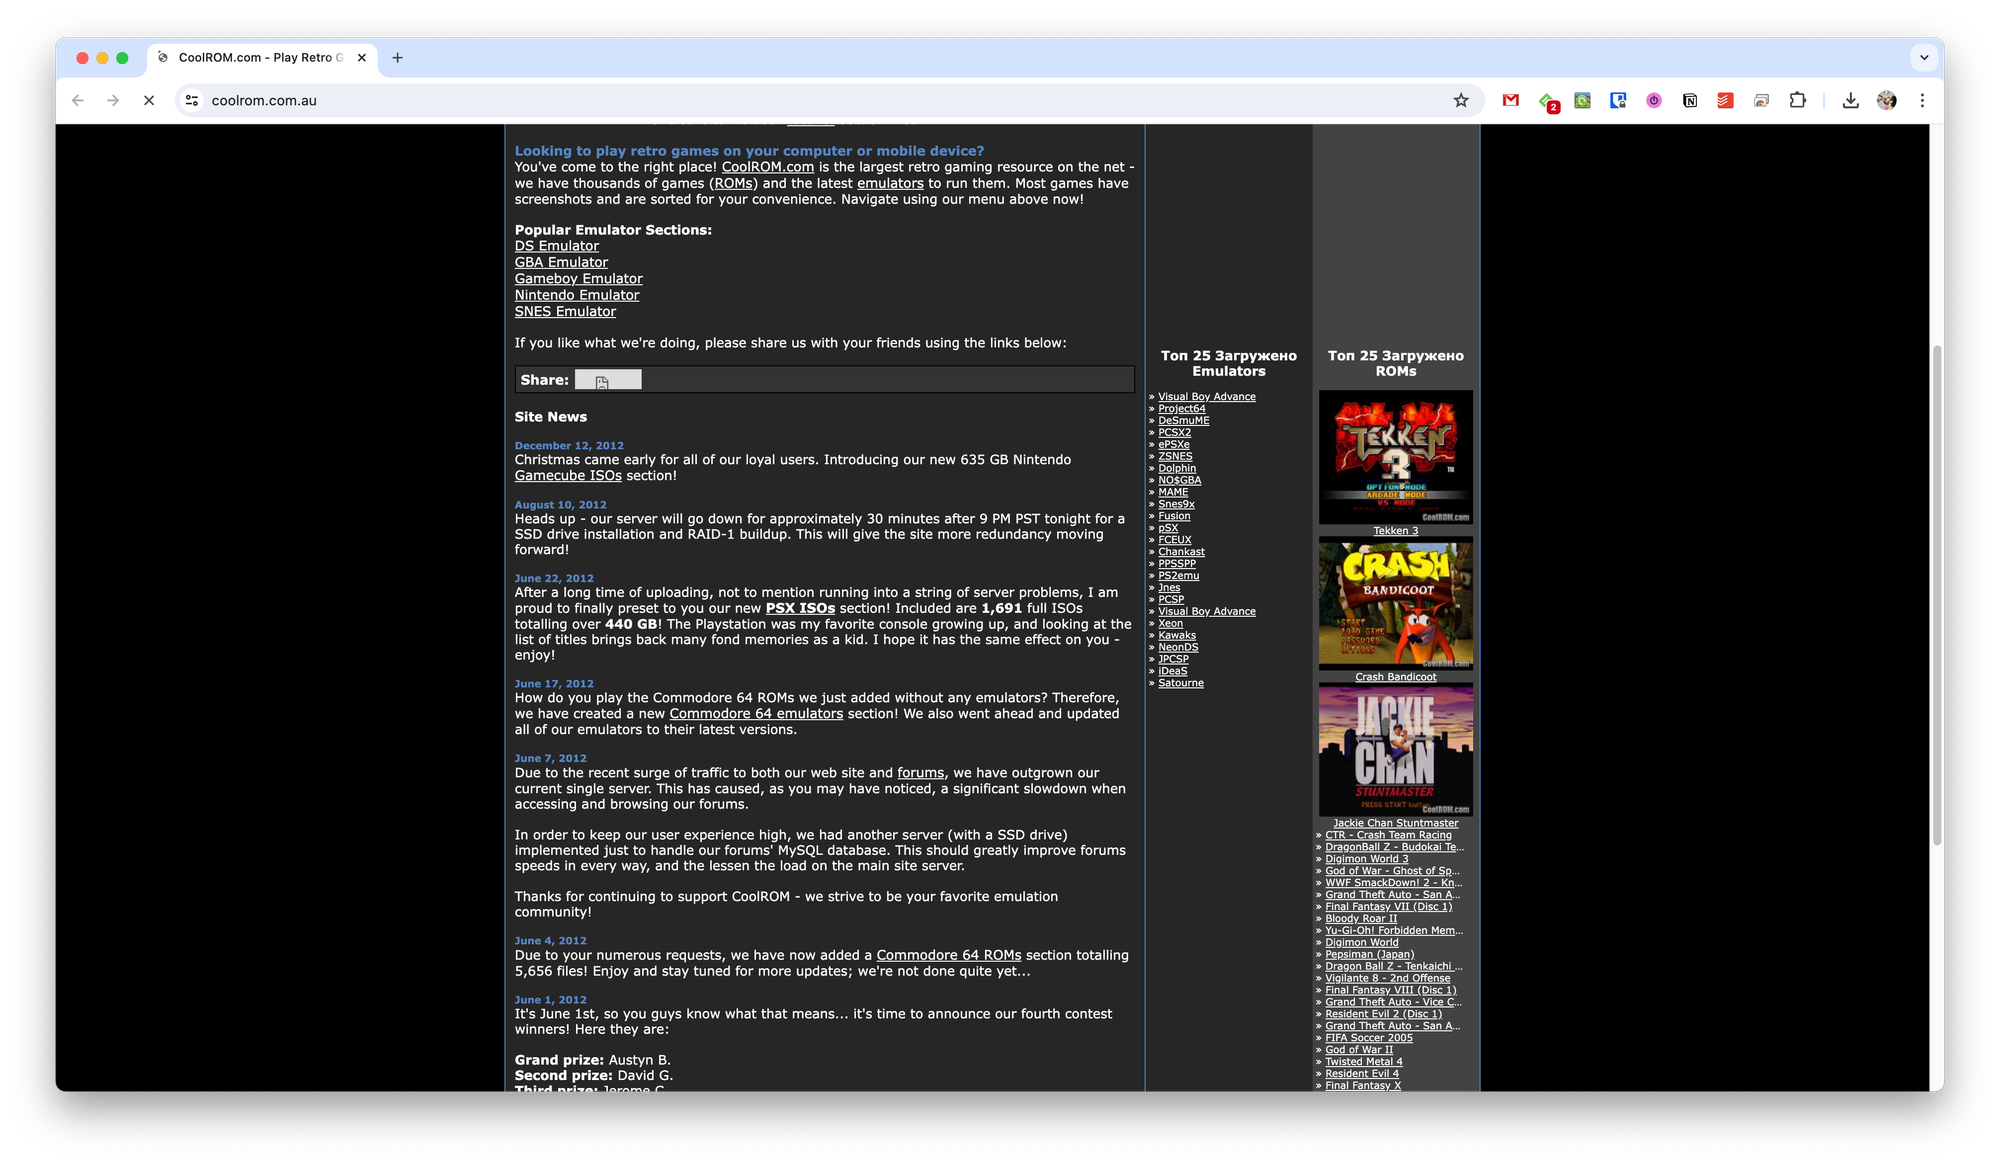Click the Feedly extension with badge 2
The width and height of the screenshot is (2000, 1165).
coord(1547,101)
